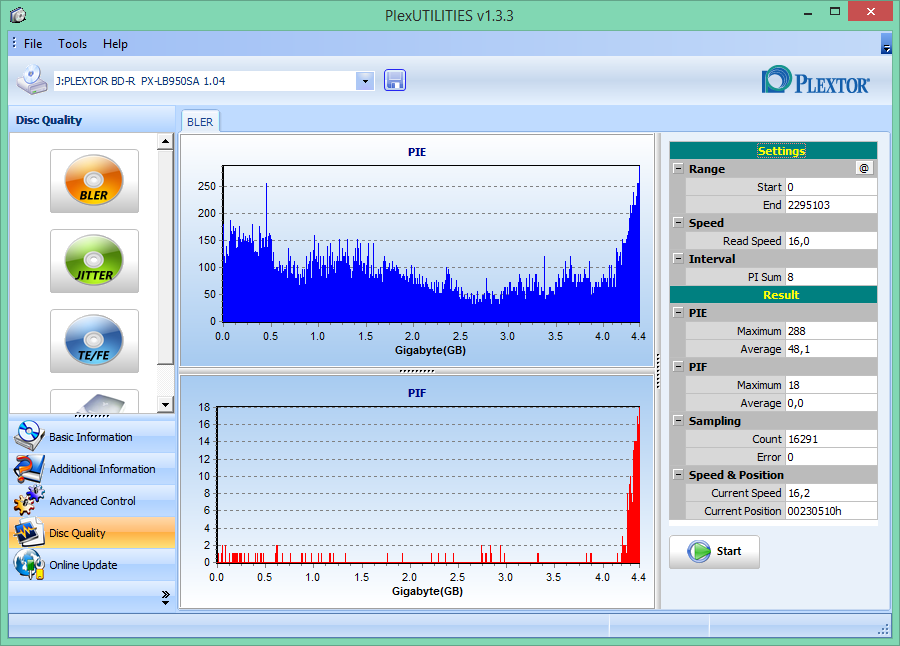
Task: Open Advanced Control section
Action: click(x=92, y=501)
